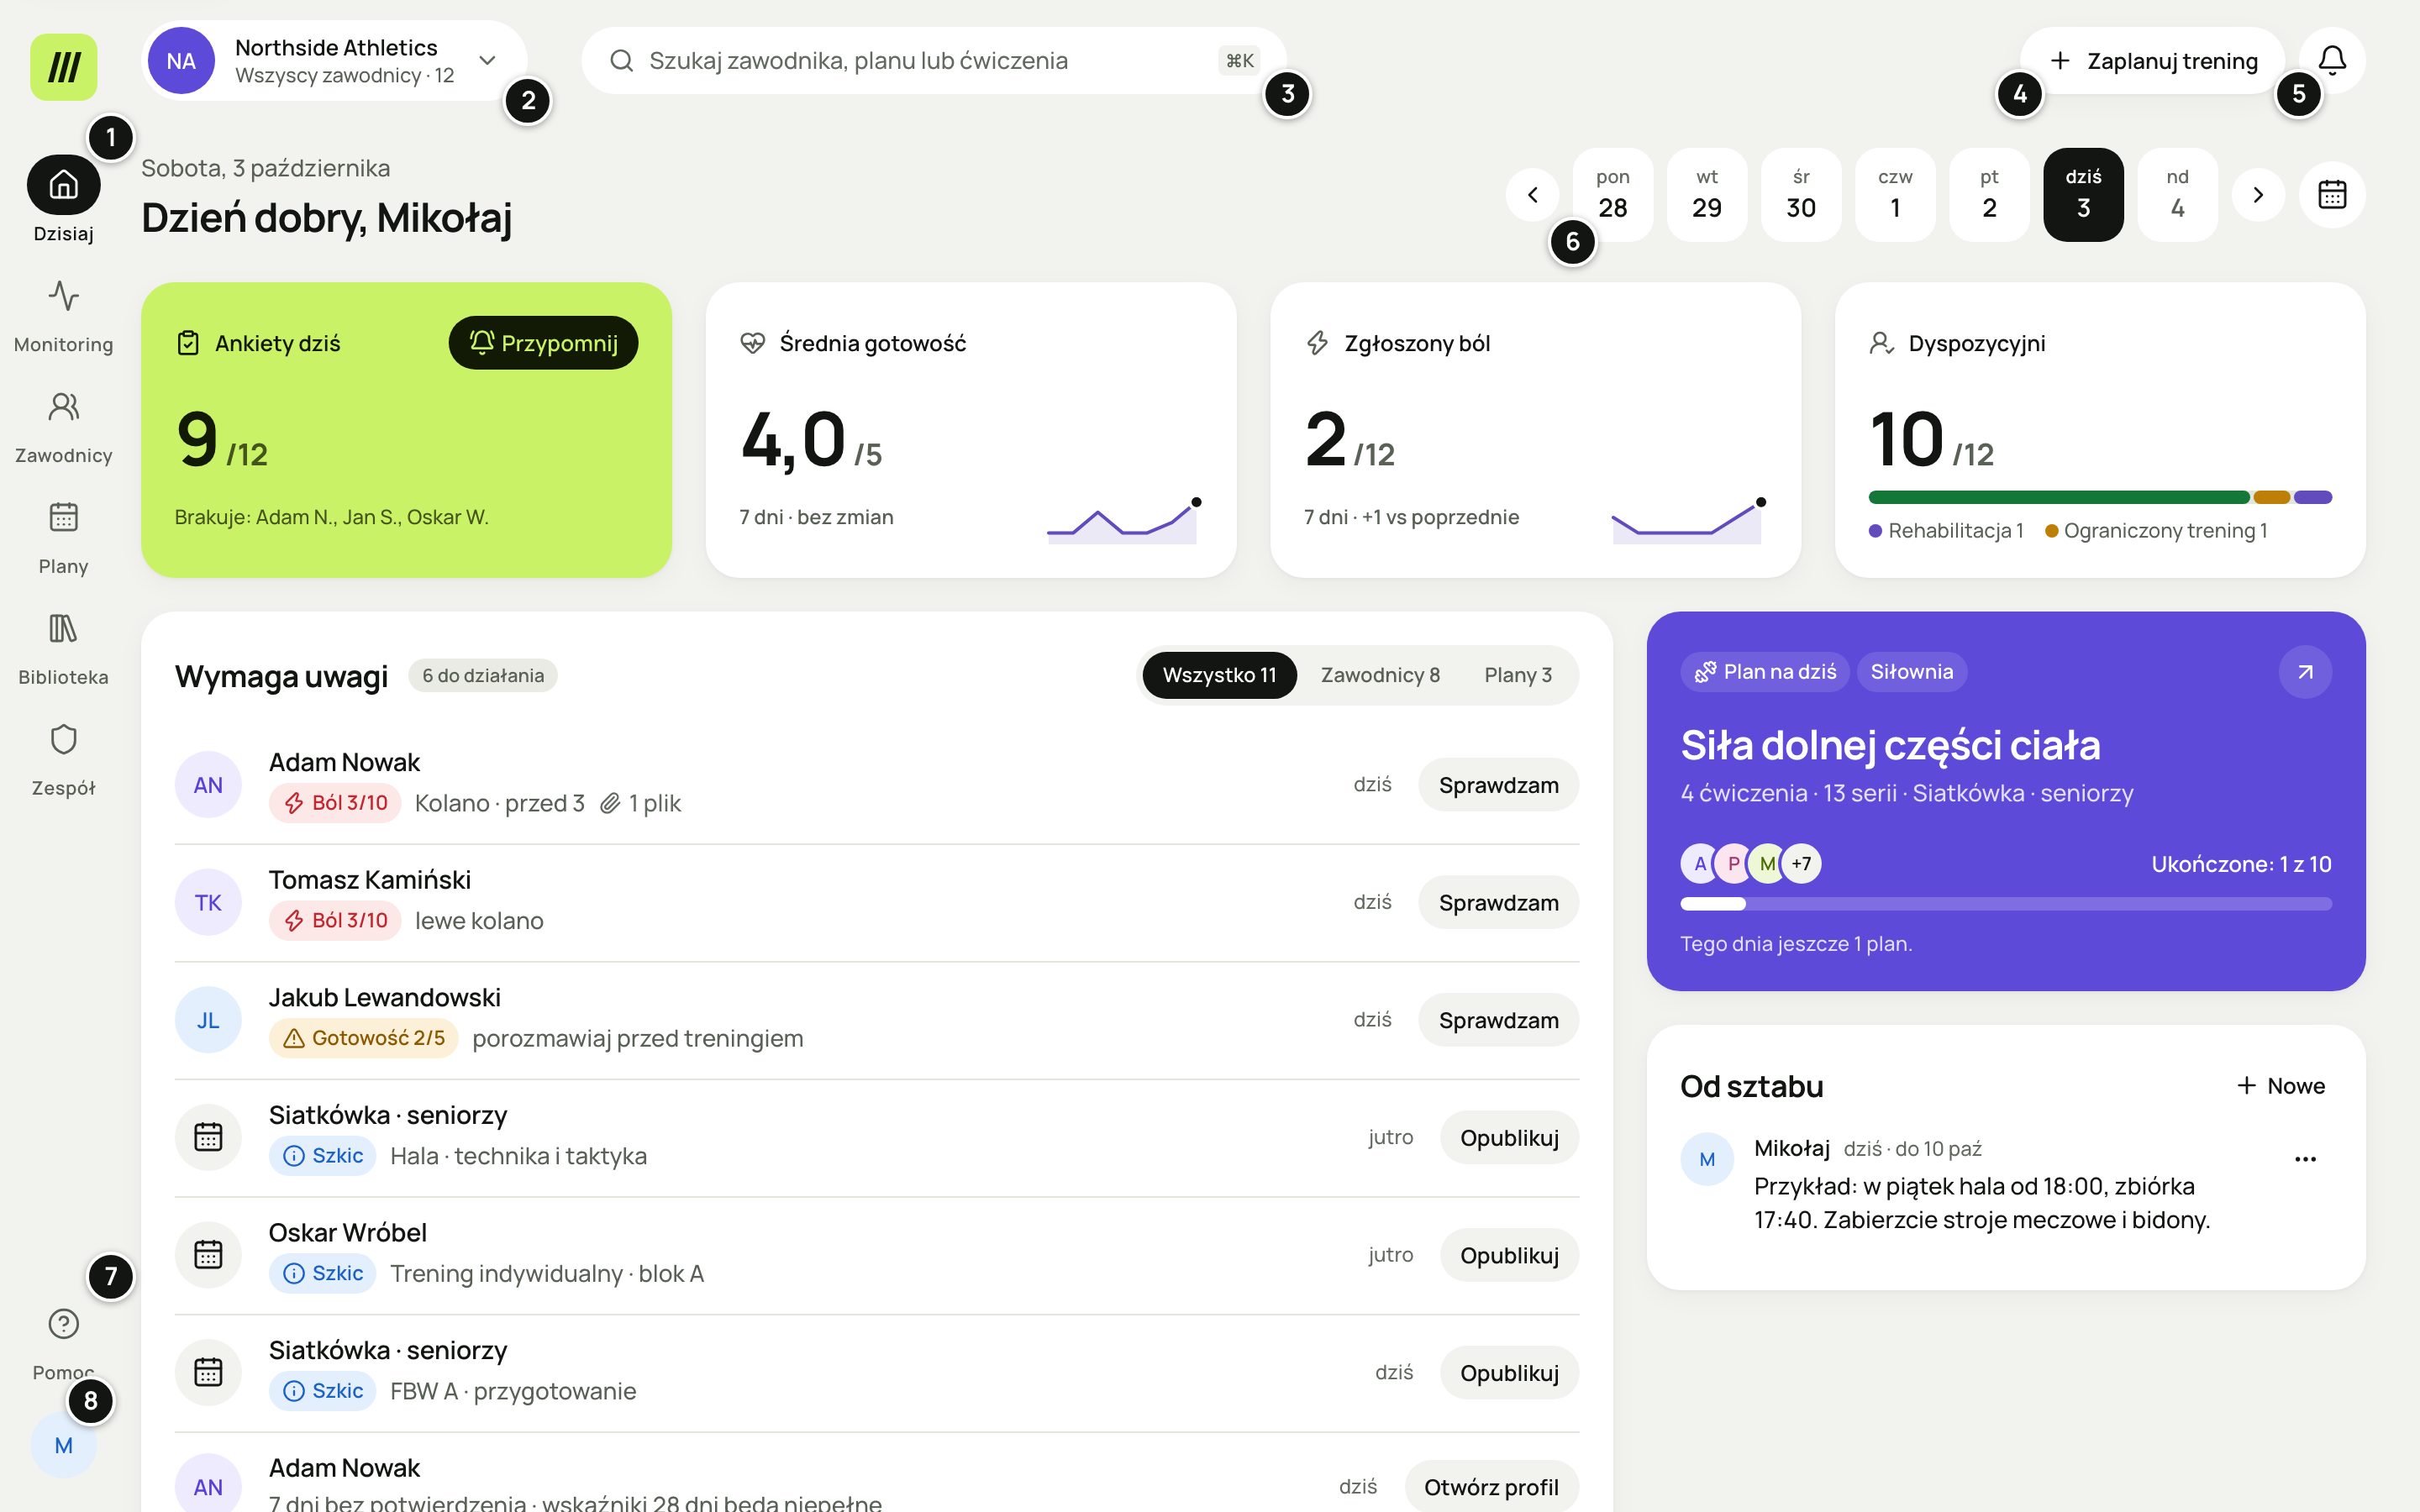This screenshot has width=2420, height=1512.
Task: Select wt 29 day
Action: tap(1706, 194)
